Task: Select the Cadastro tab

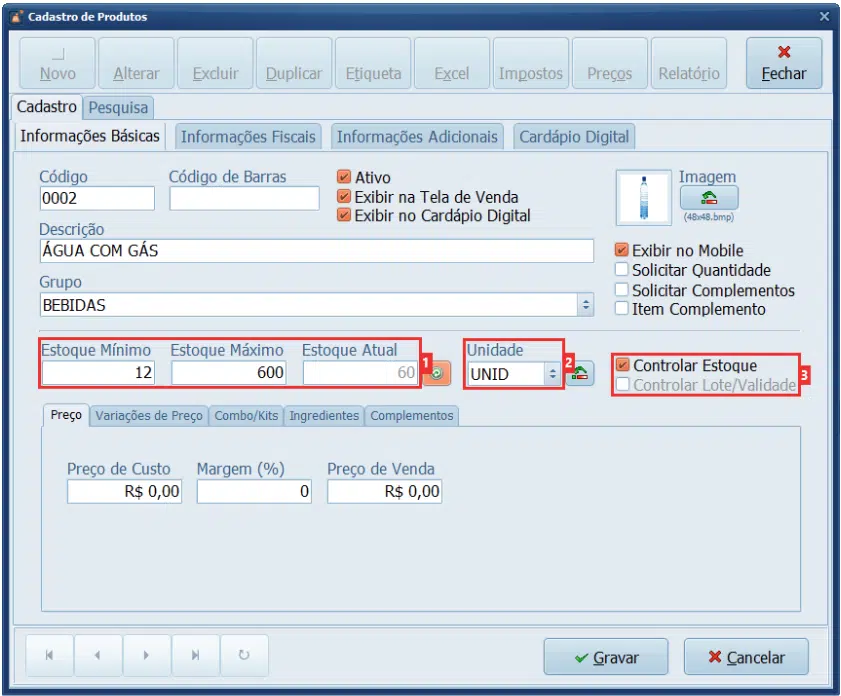Action: pyautogui.click(x=47, y=107)
